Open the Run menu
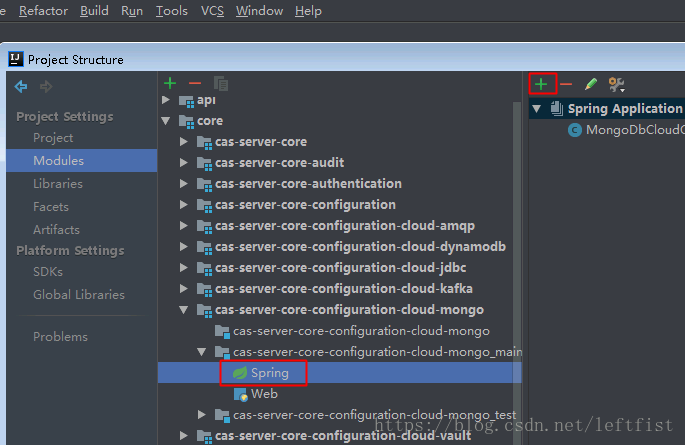685x445 pixels. [132, 11]
